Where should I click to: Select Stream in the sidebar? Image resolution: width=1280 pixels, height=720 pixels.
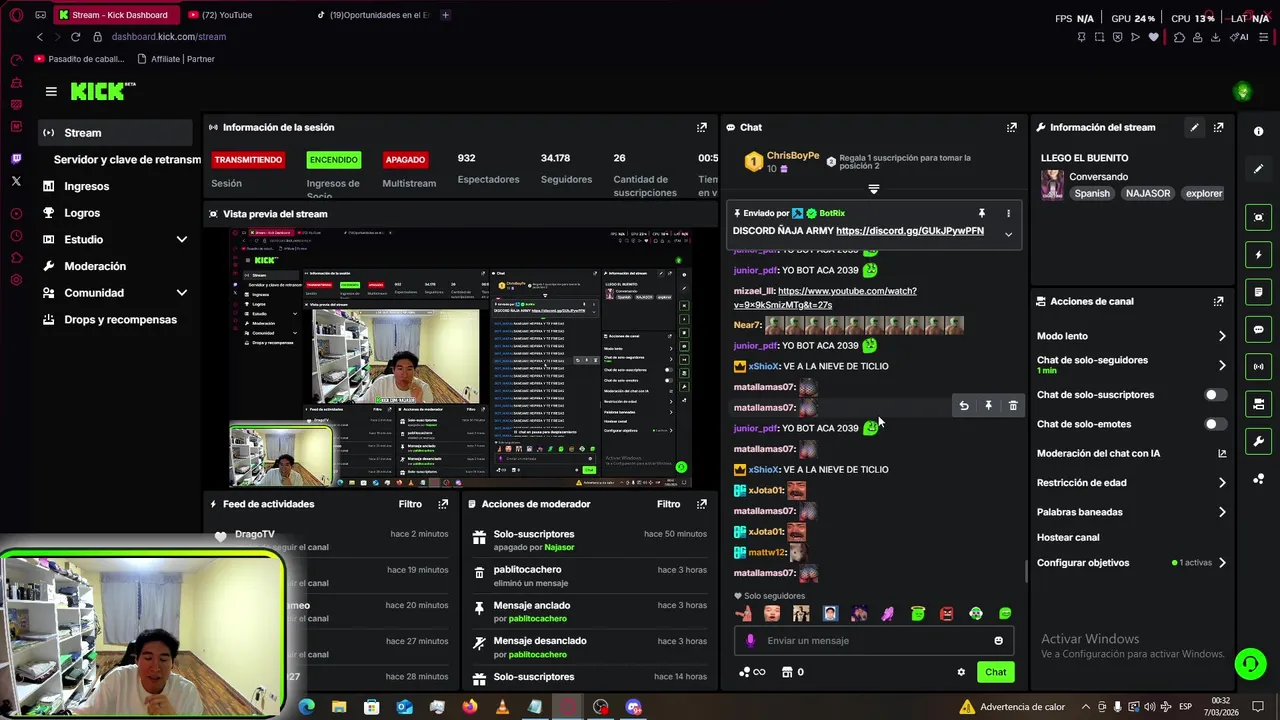[116, 133]
